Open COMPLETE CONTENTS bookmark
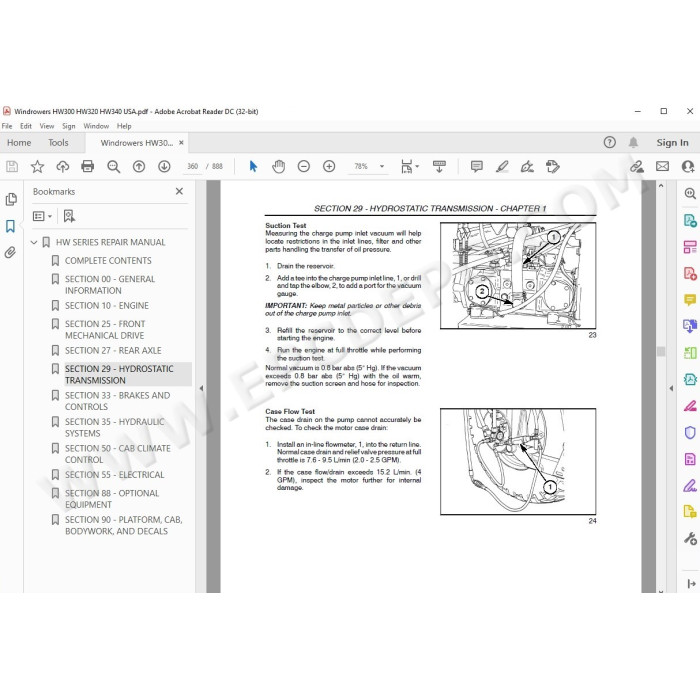Viewport: 700px width, 700px height. tap(108, 261)
